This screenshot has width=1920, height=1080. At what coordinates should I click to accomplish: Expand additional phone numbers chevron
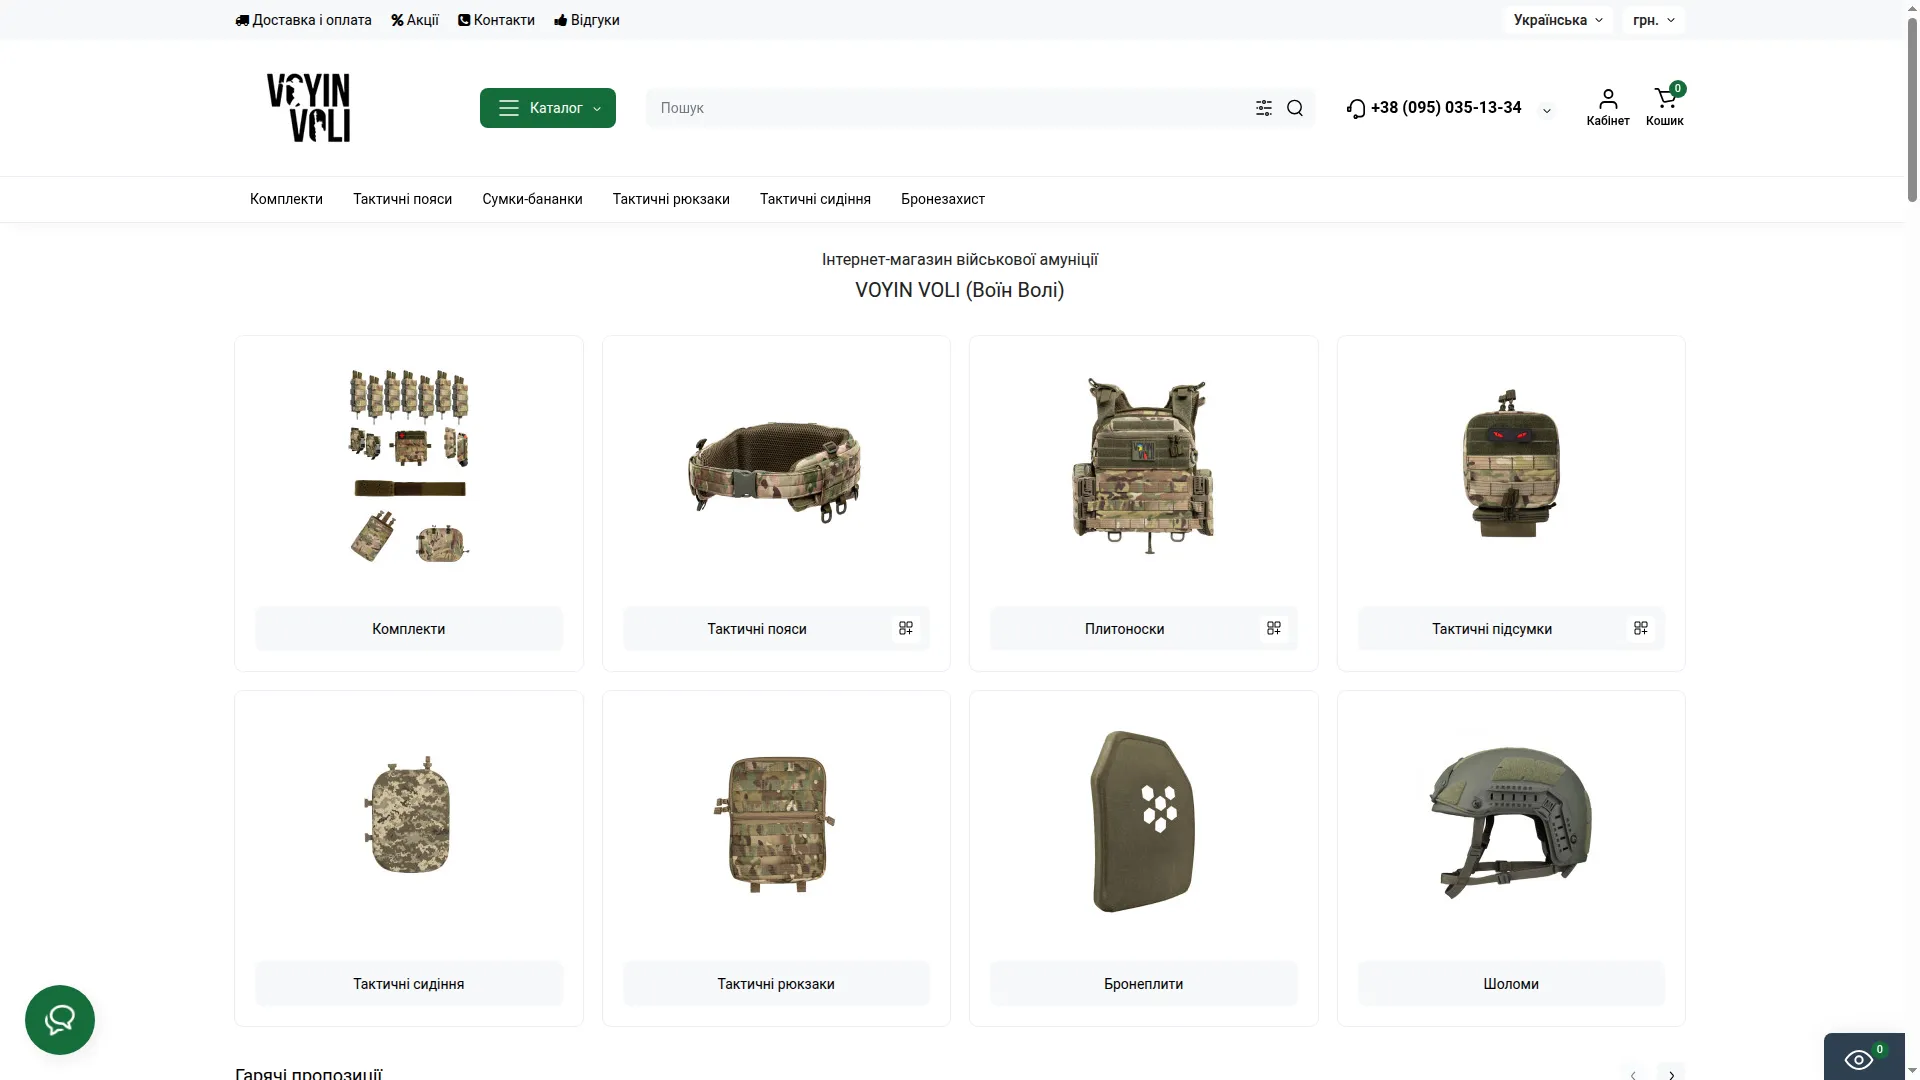pos(1547,110)
